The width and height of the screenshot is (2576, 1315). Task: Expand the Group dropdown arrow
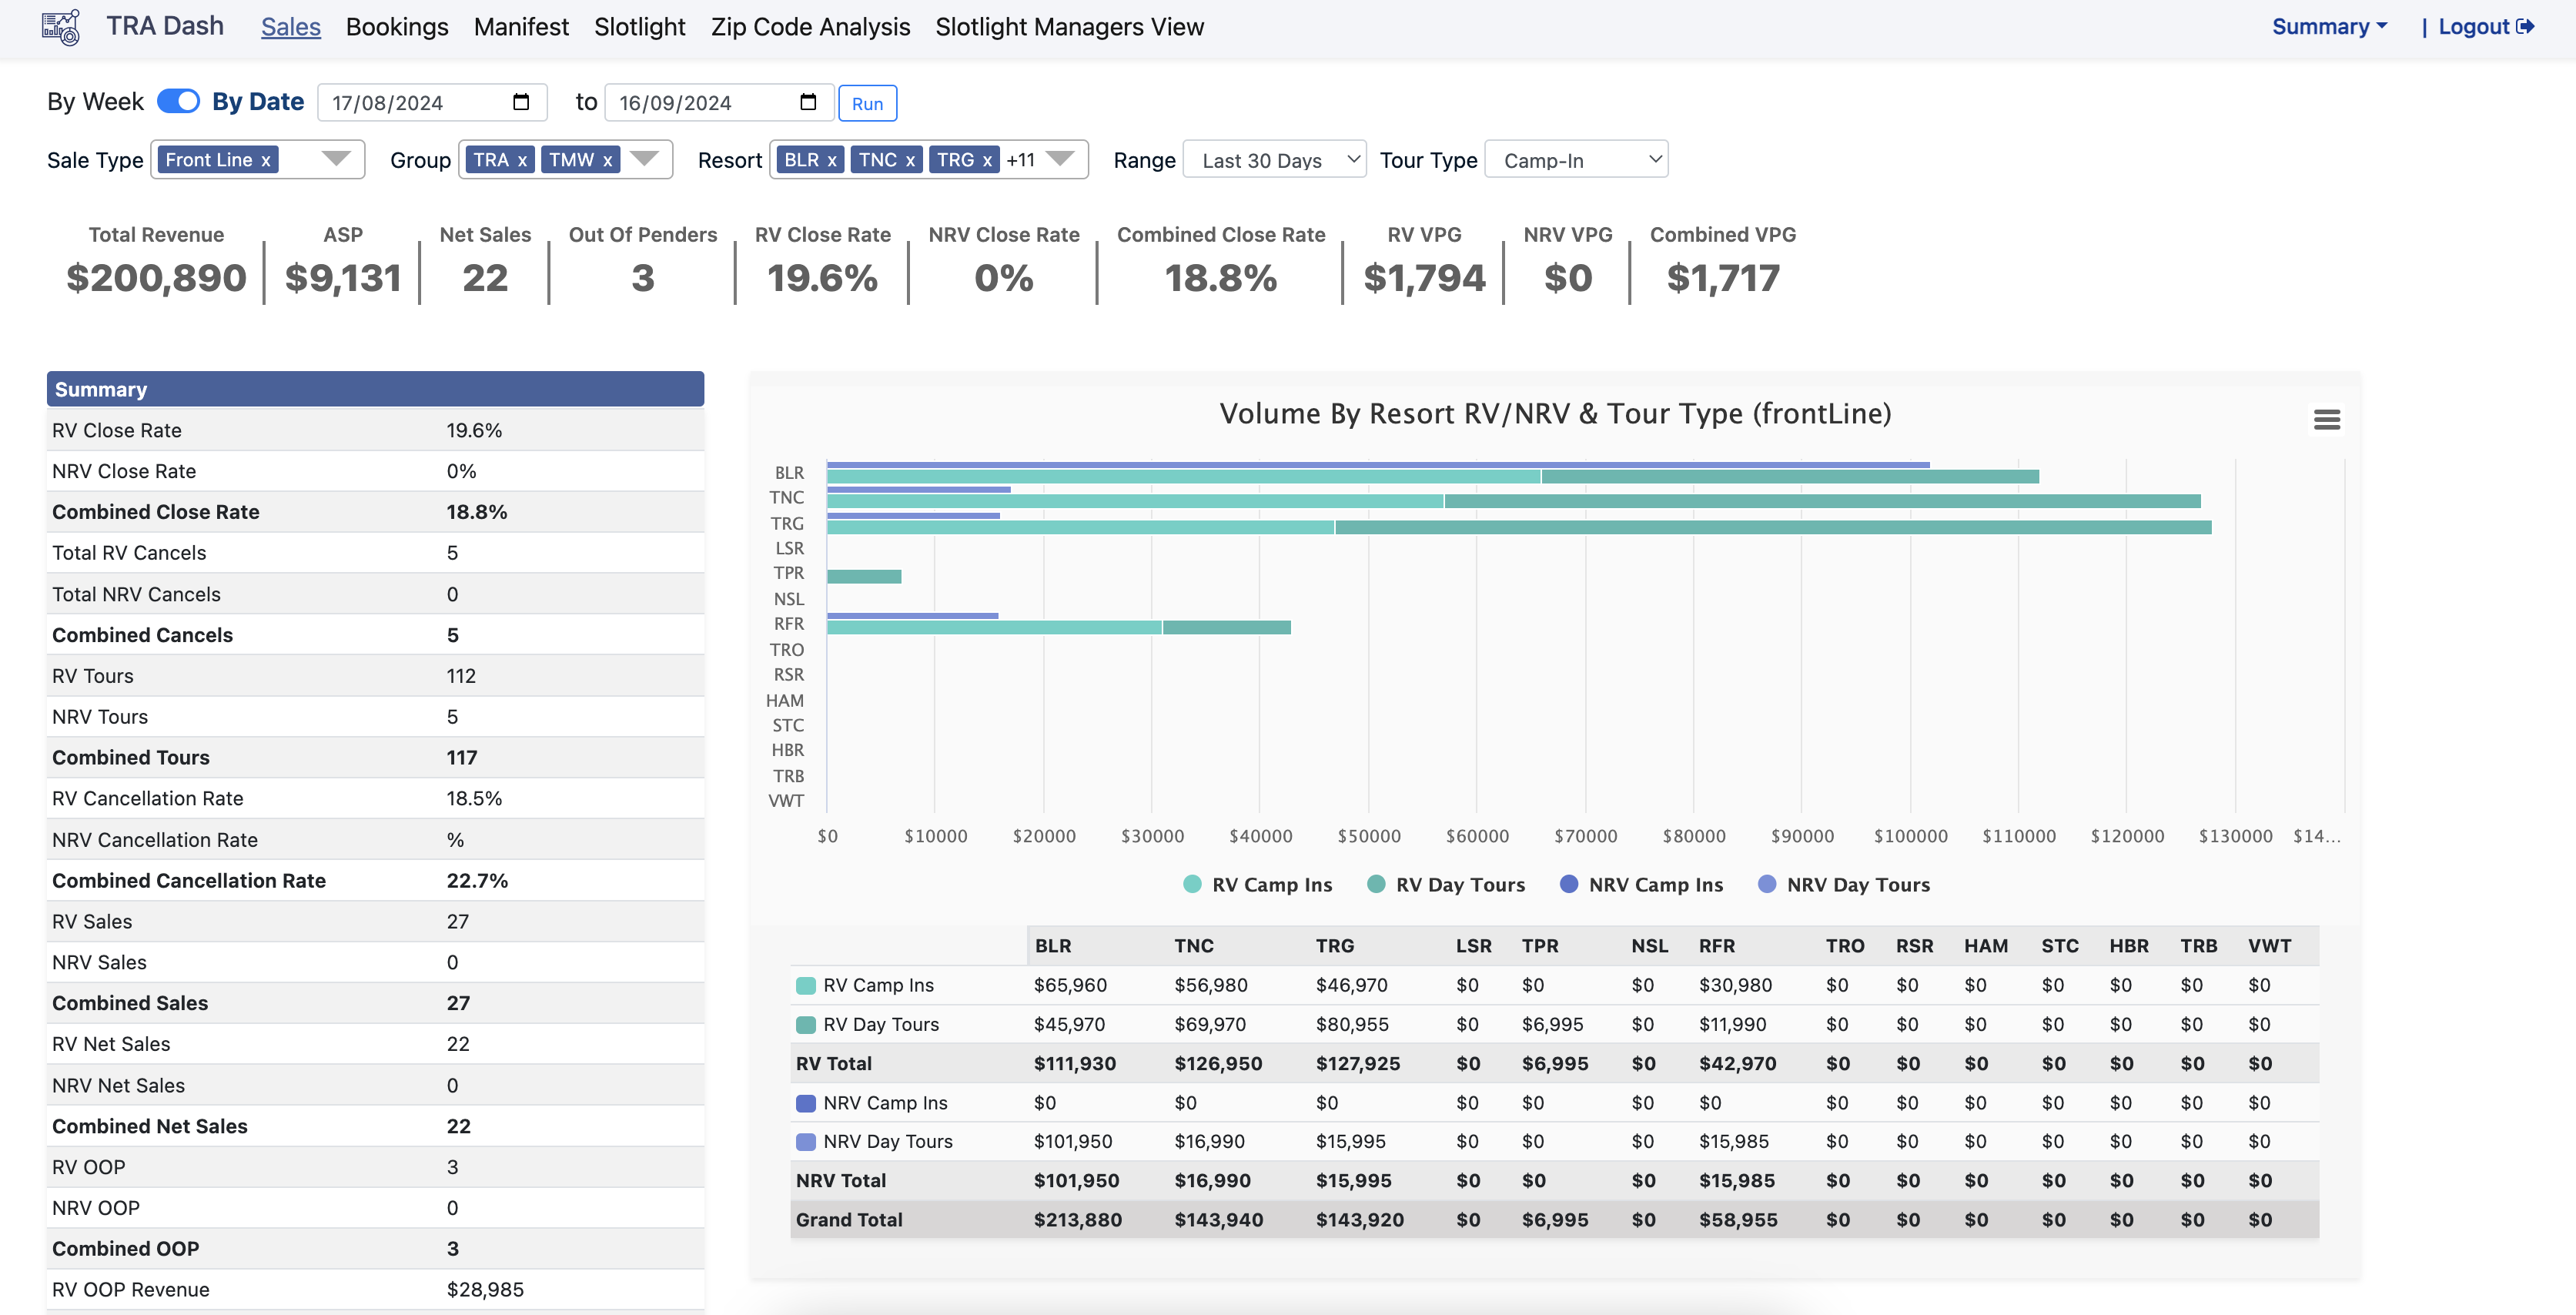644,159
